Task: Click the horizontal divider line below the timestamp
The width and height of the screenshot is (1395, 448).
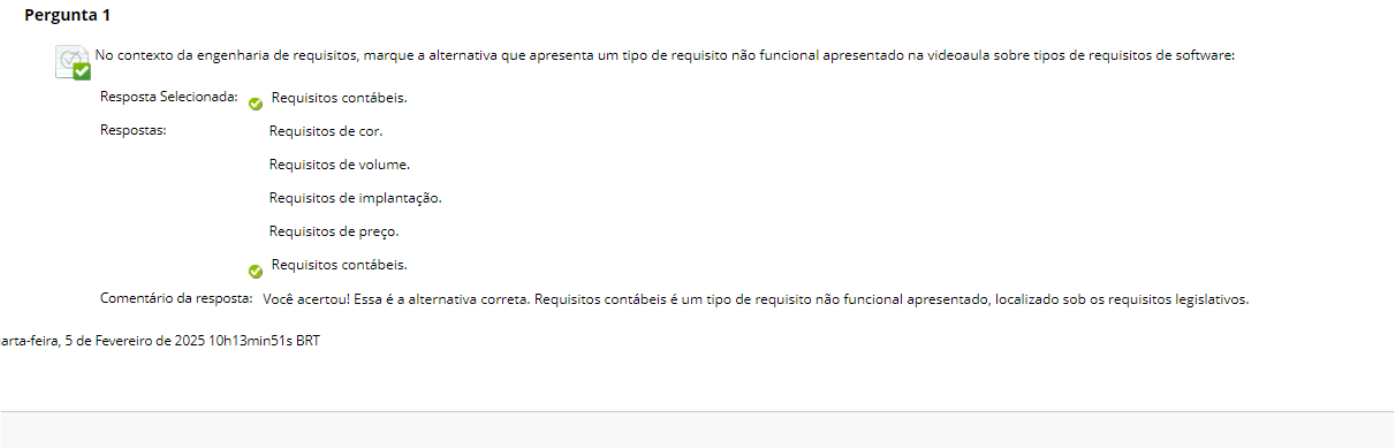Action: [x=697, y=411]
